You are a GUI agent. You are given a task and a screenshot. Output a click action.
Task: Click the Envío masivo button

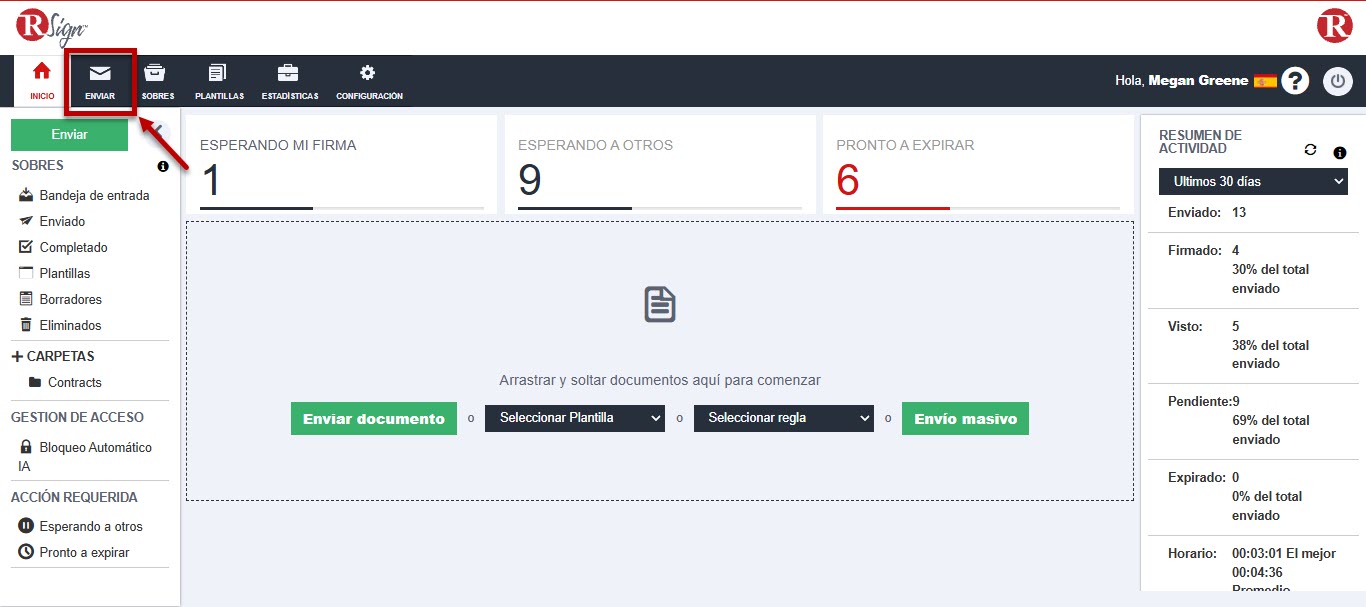[965, 418]
